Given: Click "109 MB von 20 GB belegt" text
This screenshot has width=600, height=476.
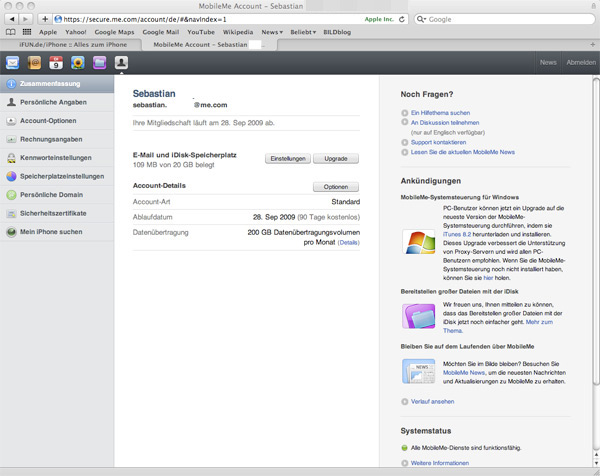Looking at the screenshot, I should (173, 165).
